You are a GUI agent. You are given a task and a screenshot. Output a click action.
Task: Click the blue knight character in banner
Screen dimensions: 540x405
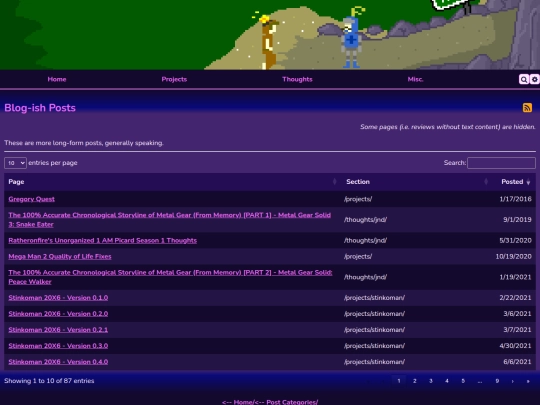pyautogui.click(x=351, y=41)
